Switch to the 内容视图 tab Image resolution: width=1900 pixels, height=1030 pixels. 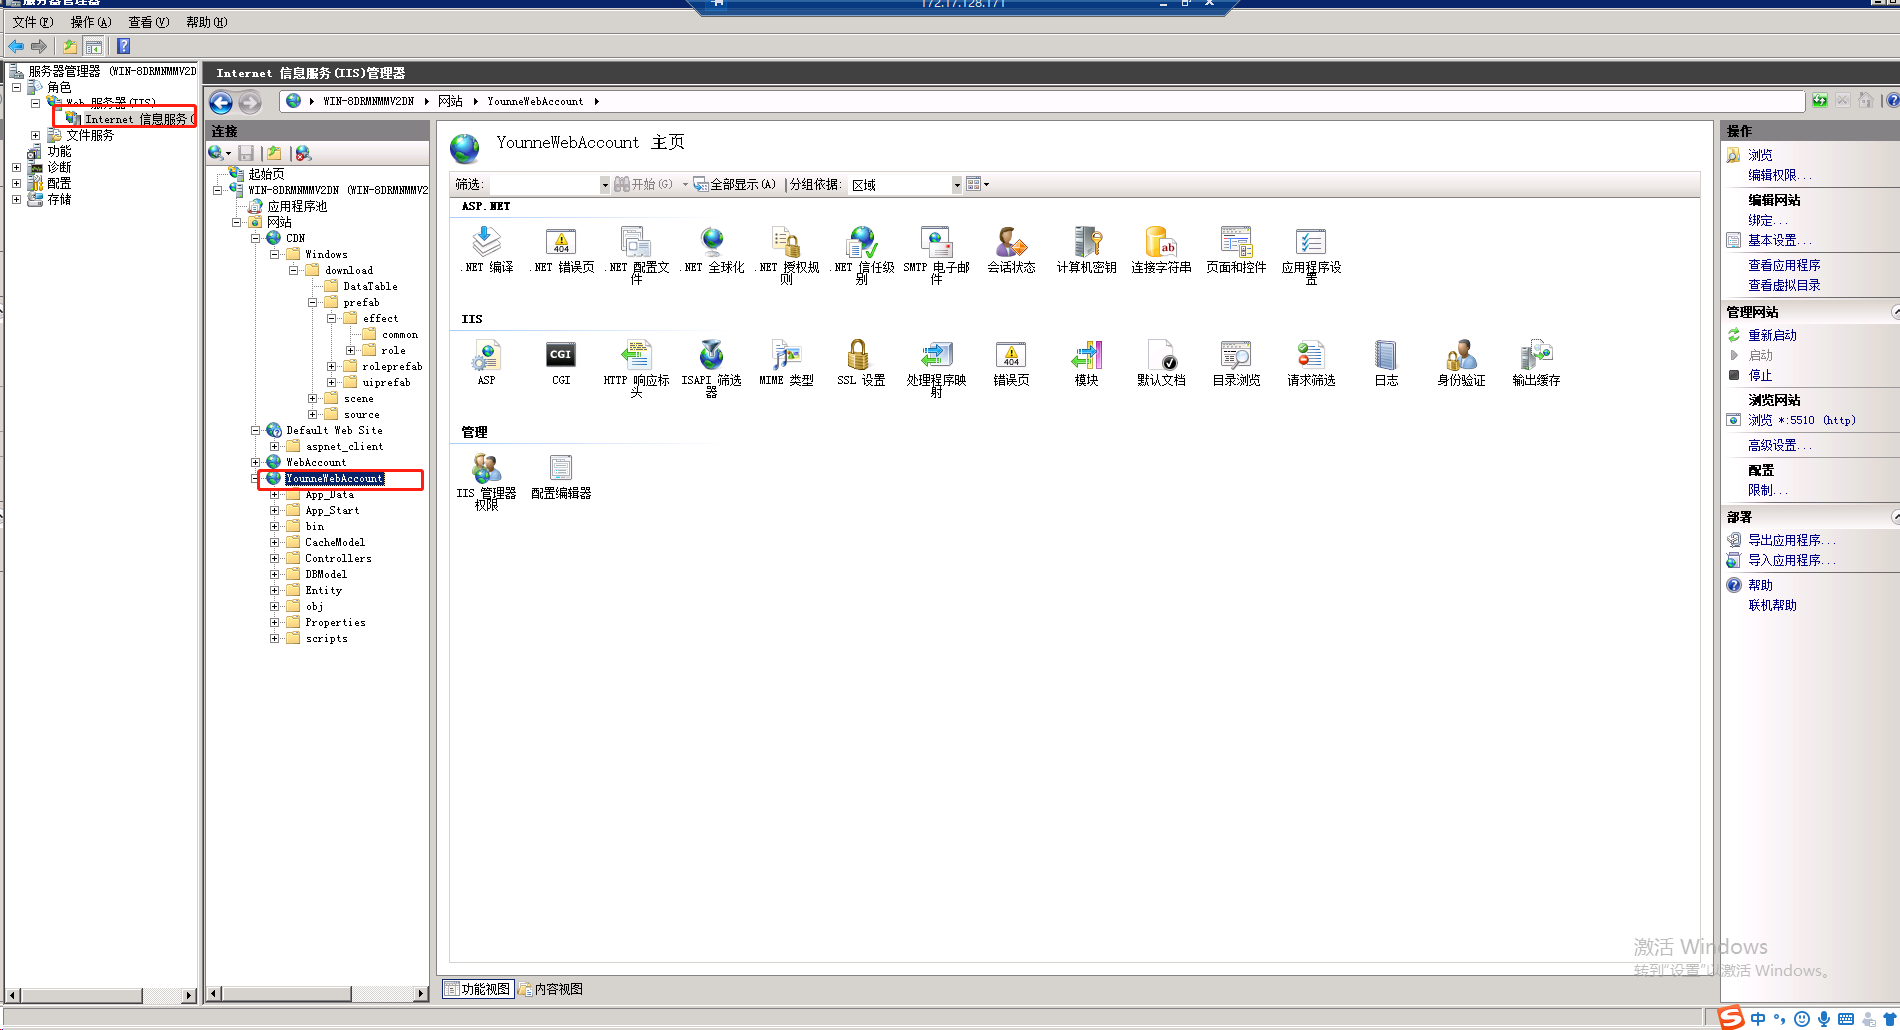549,988
